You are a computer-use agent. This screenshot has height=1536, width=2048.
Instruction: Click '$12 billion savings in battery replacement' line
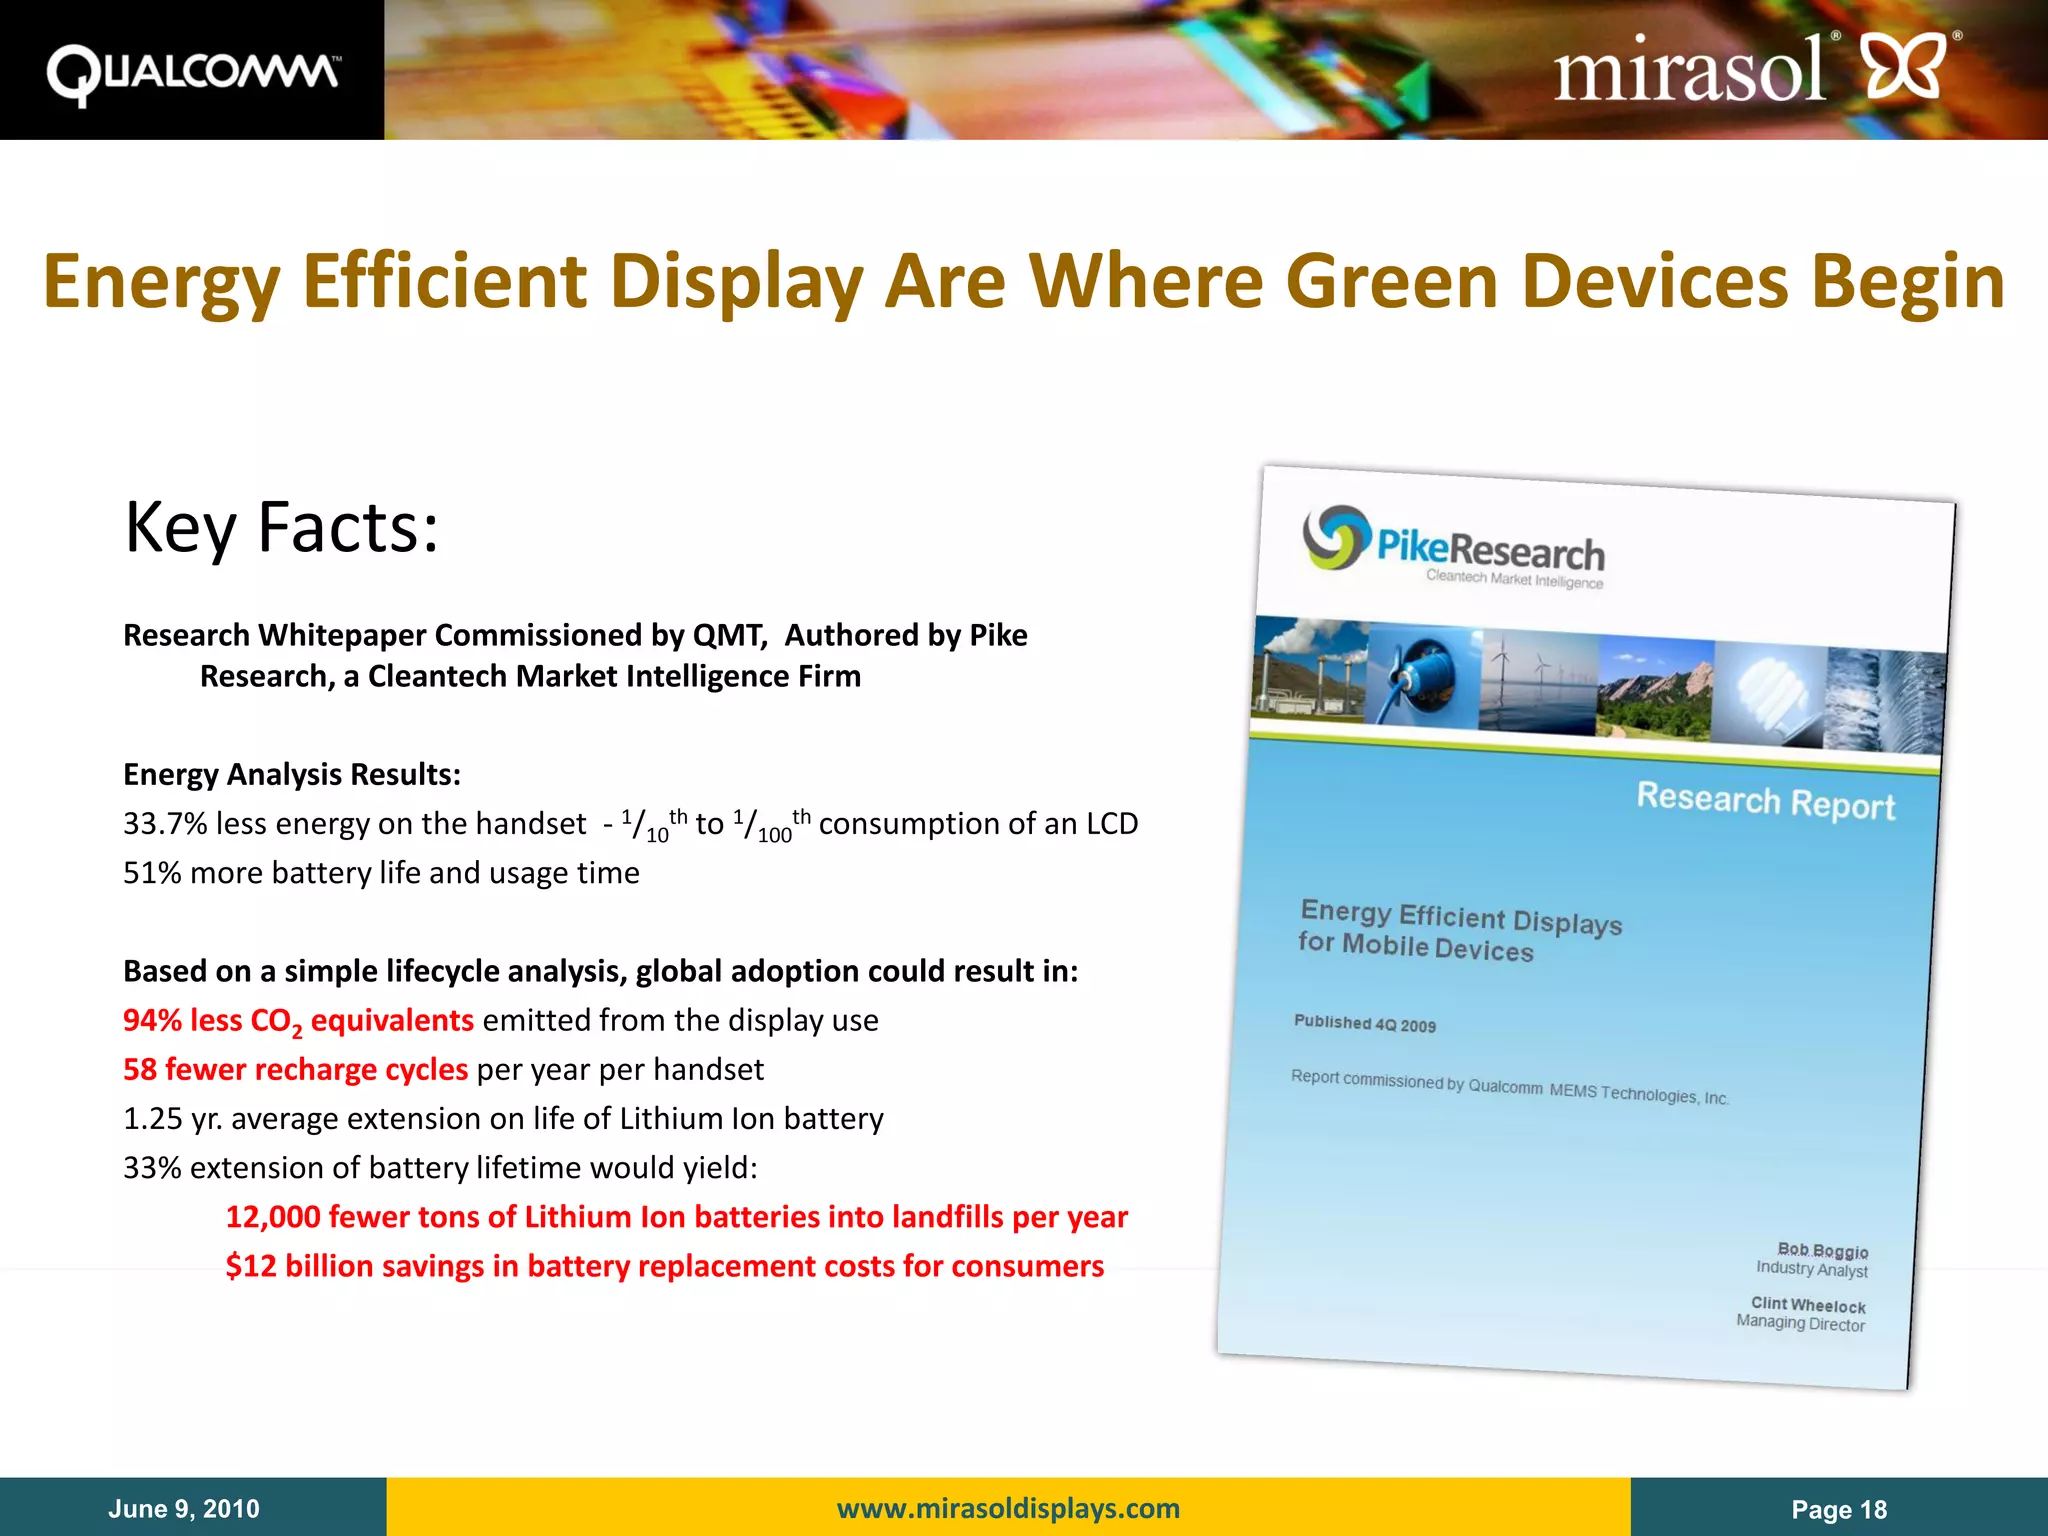[x=664, y=1266]
